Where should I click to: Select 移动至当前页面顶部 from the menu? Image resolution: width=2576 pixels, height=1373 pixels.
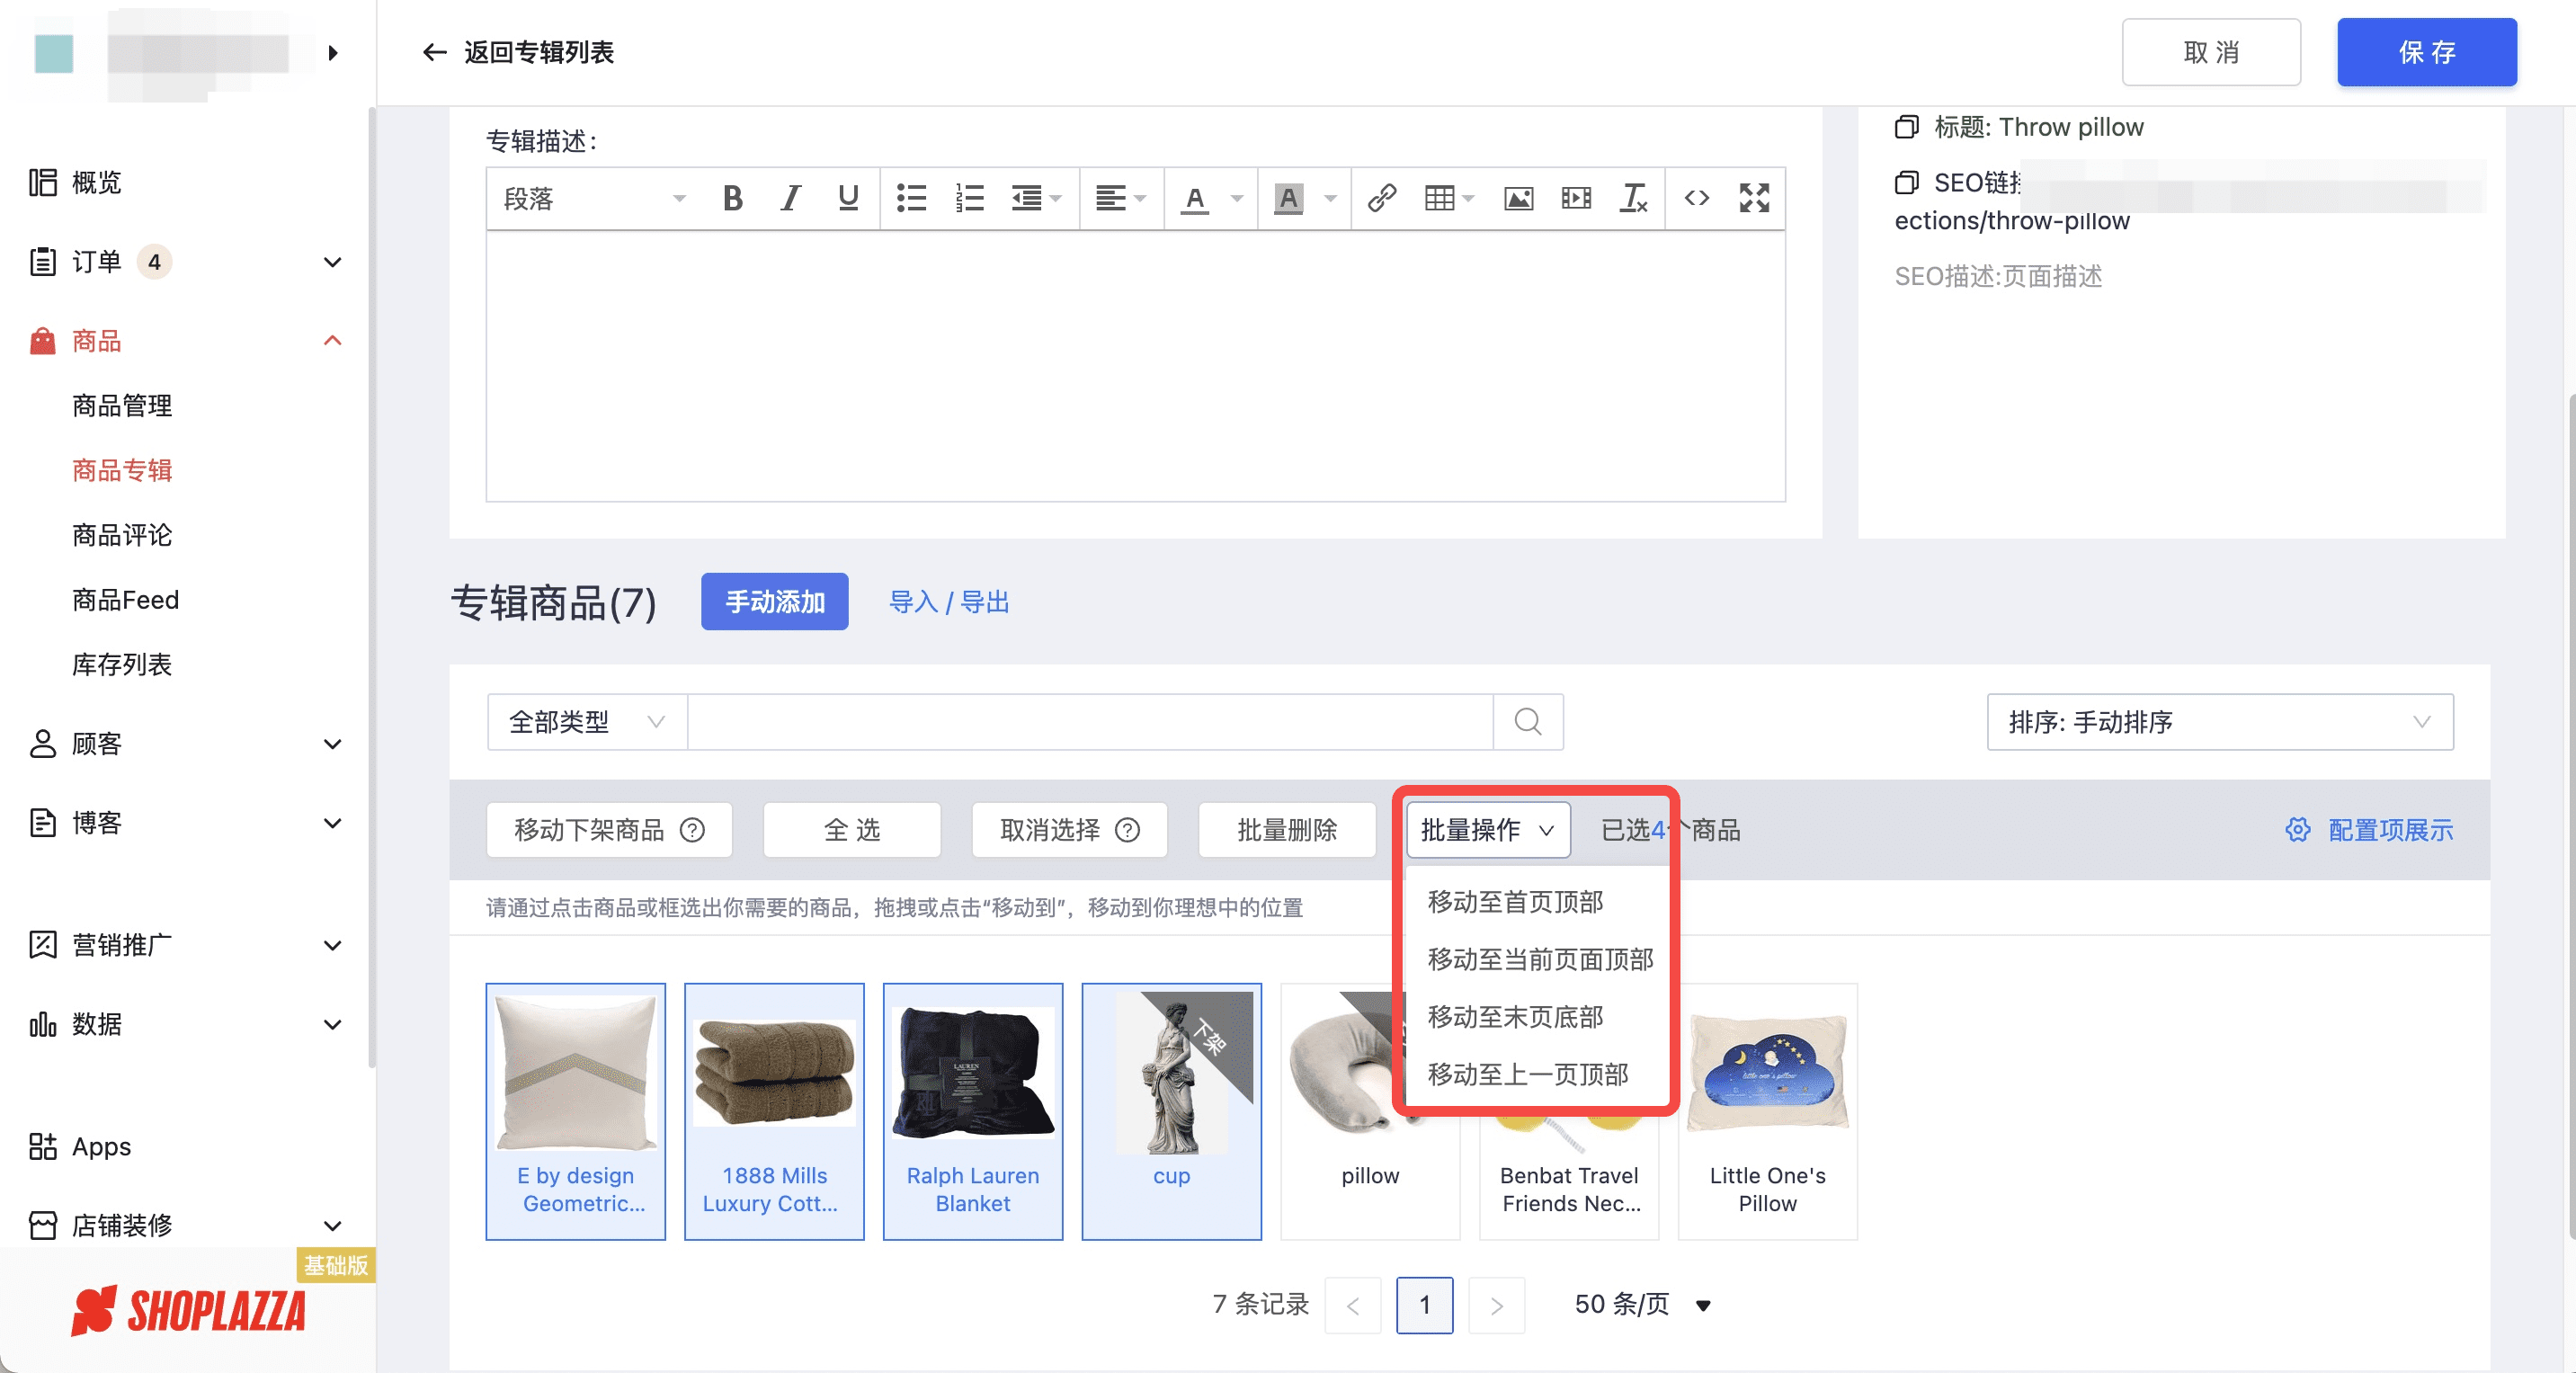pos(1539,959)
